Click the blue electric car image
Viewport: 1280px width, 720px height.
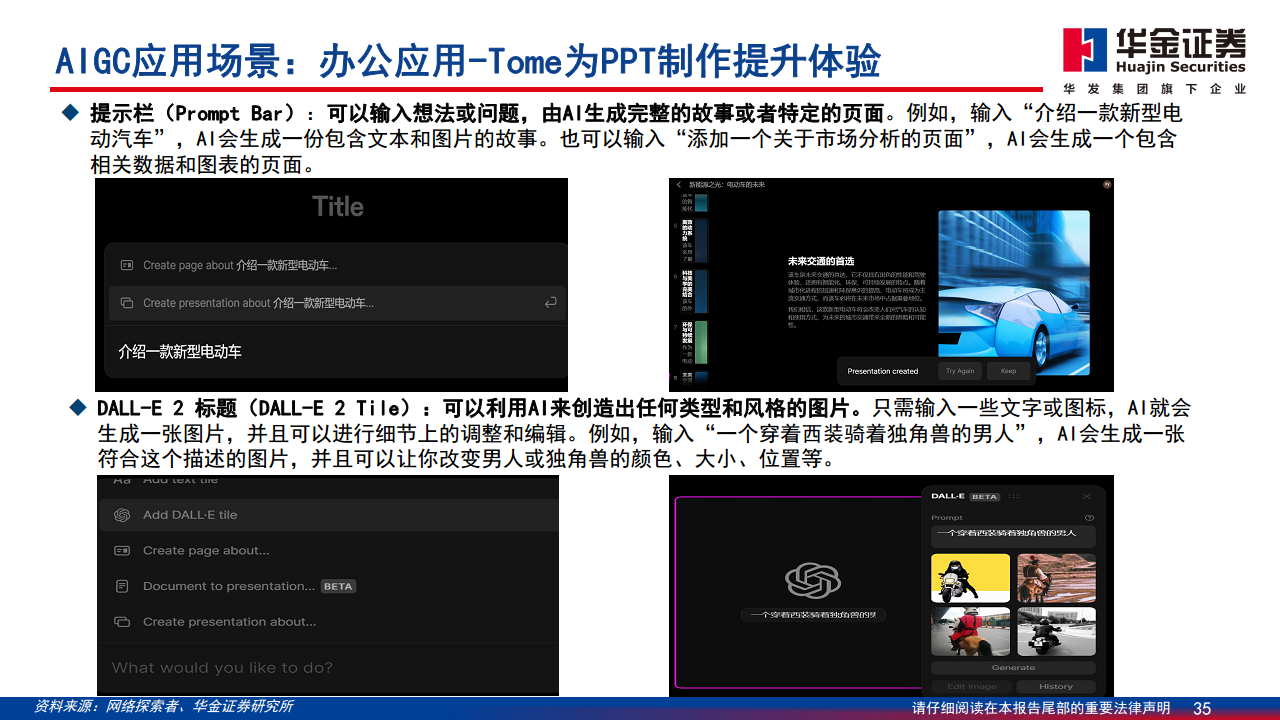tap(1014, 291)
